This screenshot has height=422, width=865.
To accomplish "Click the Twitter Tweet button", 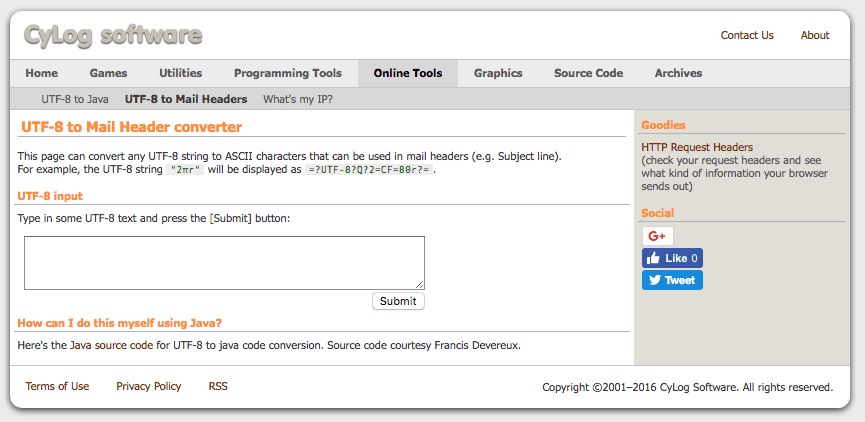I will pyautogui.click(x=672, y=280).
